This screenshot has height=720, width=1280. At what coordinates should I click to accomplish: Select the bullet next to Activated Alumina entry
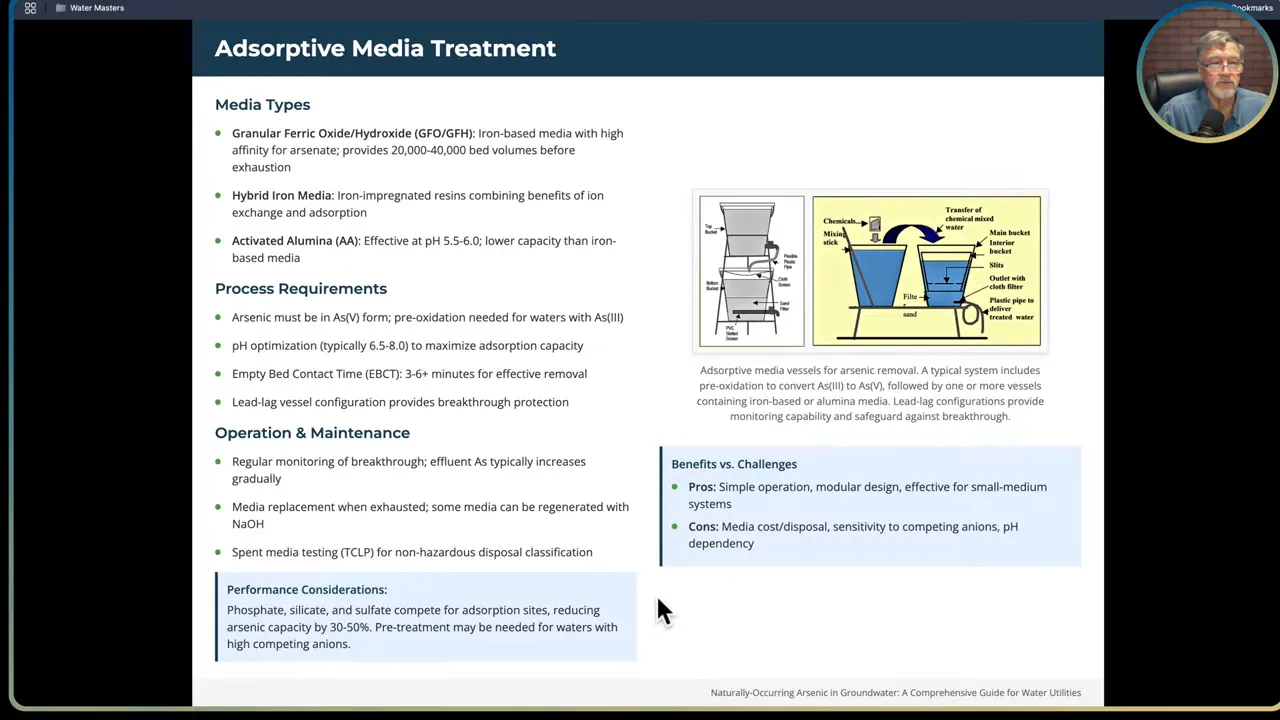[x=218, y=241]
